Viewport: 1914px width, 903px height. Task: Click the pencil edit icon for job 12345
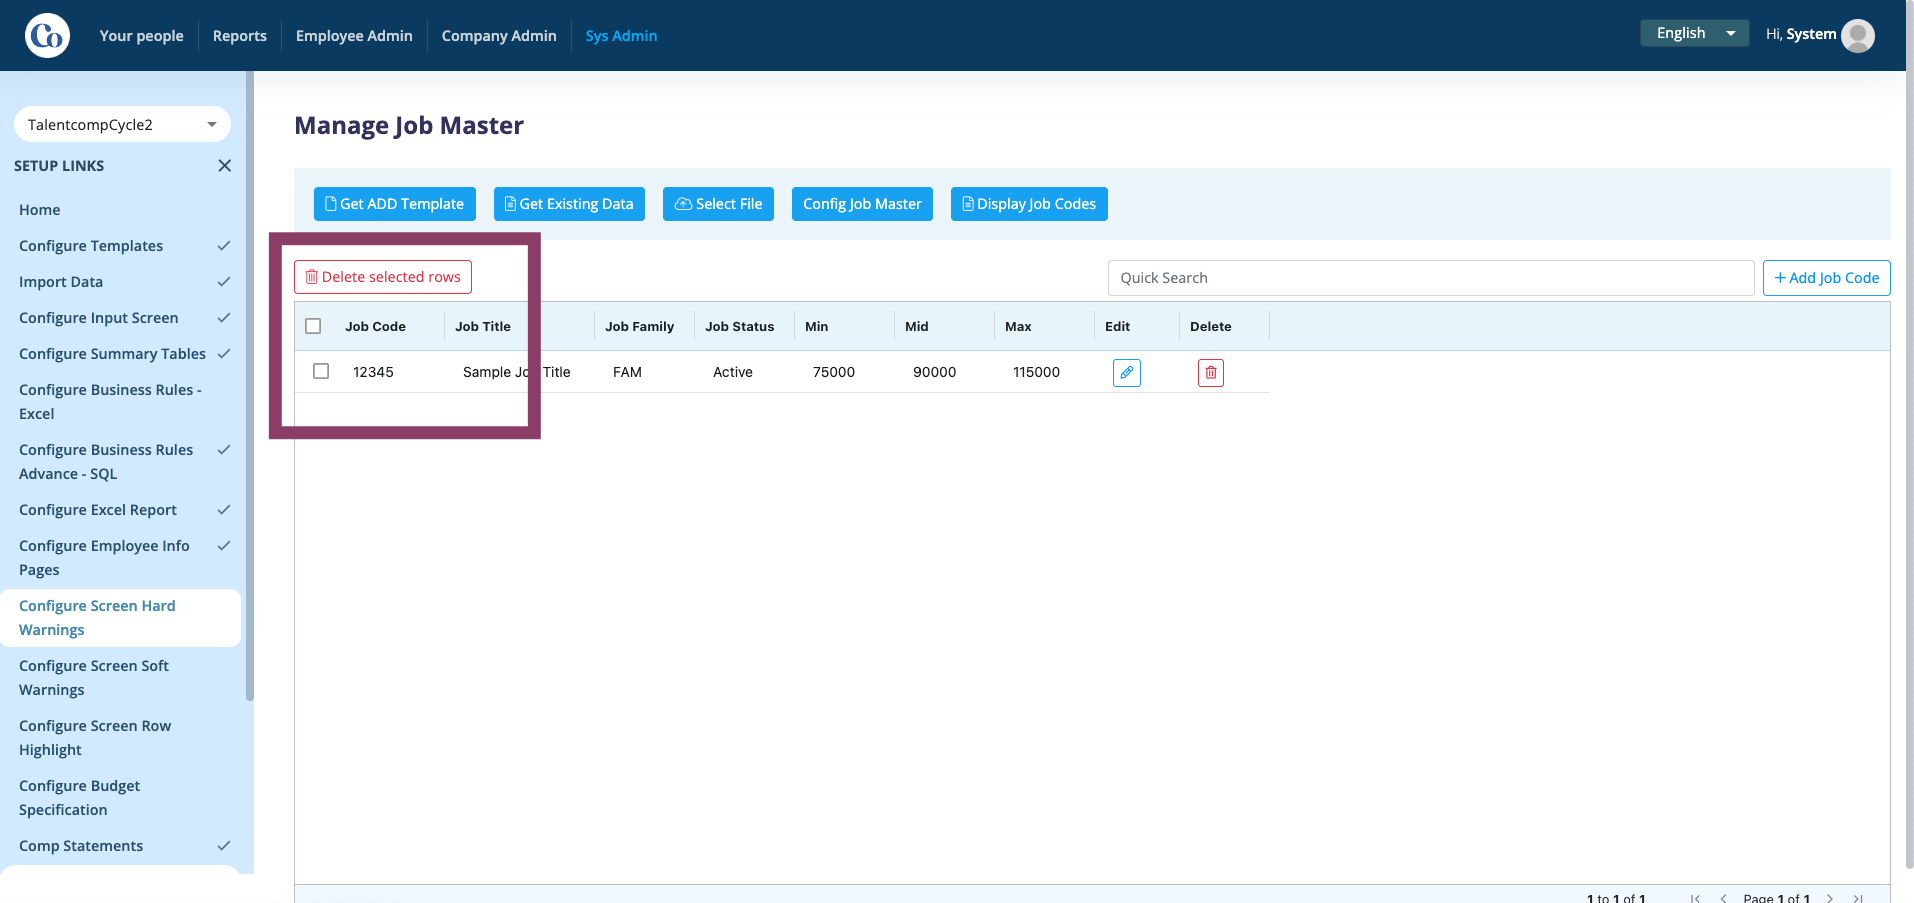[x=1126, y=372]
